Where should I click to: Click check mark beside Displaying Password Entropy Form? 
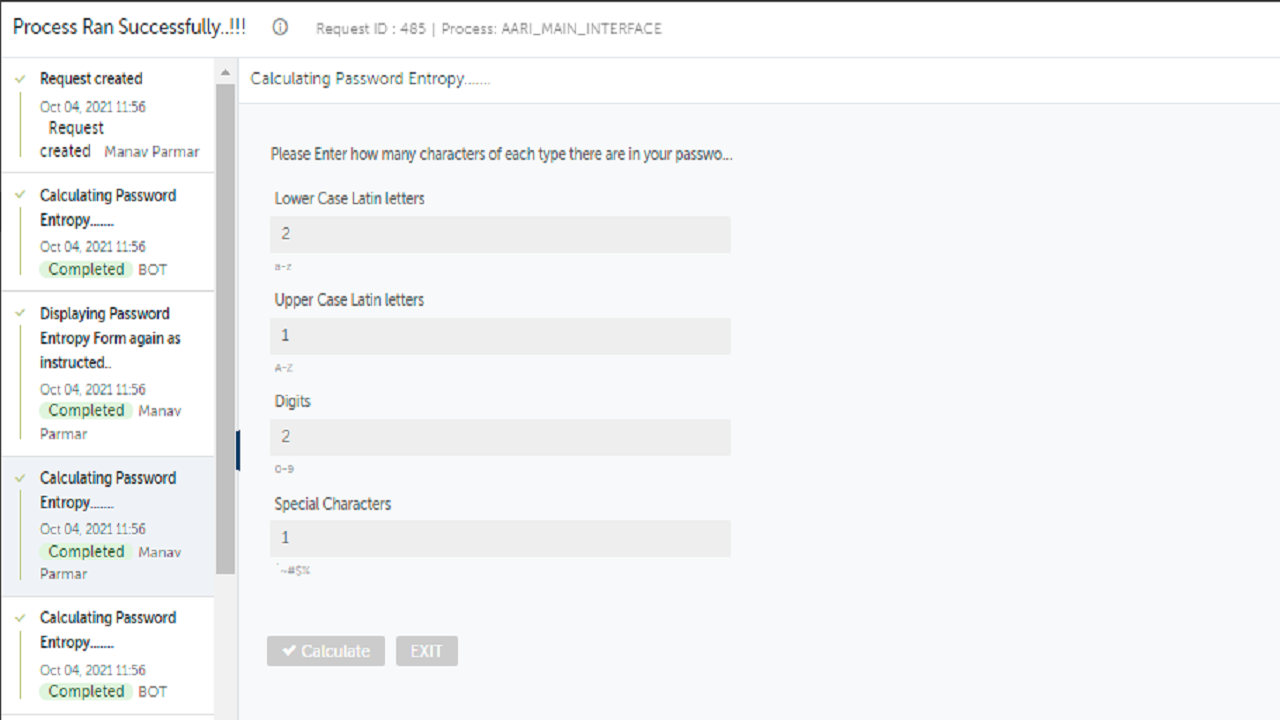tap(20, 313)
